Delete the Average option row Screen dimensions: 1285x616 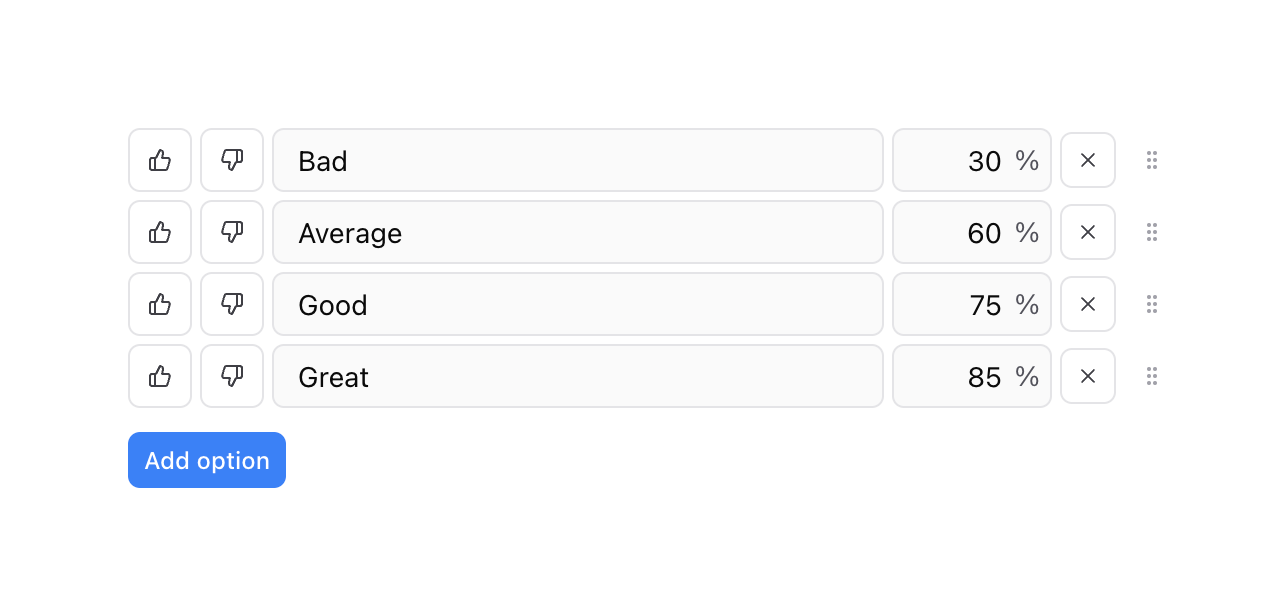pos(1088,232)
